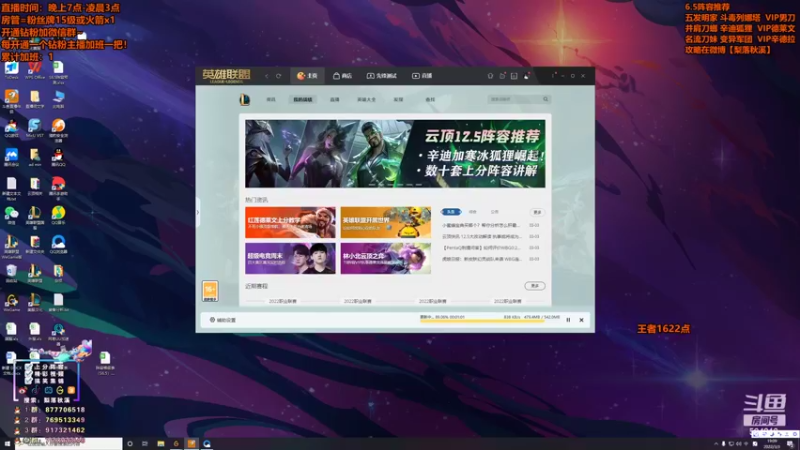Open the 林小北云顶之弈 card

[386, 258]
